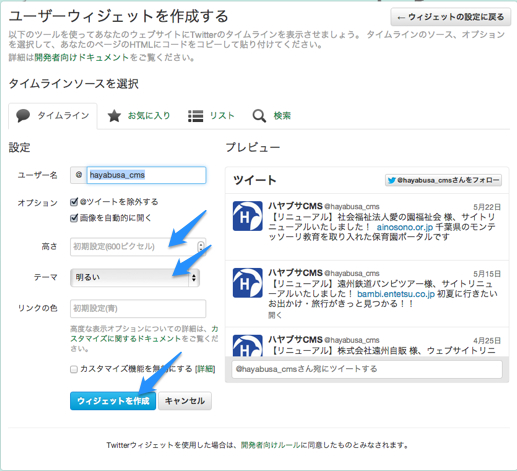
Task: Uncheck @ツイートを除外する option
Action: click(x=74, y=202)
